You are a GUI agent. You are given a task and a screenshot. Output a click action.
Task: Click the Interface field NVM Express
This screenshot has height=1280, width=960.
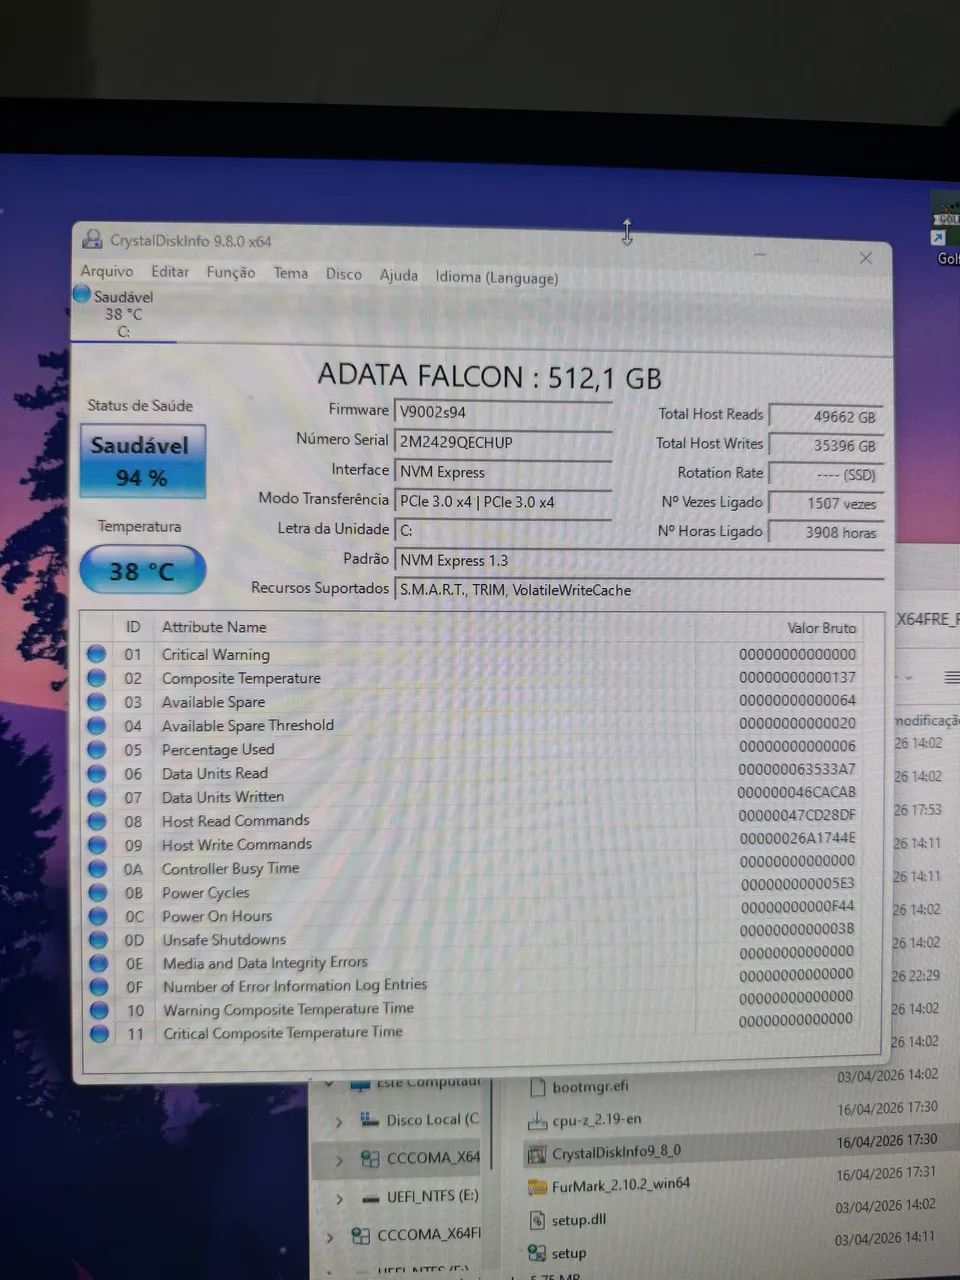[503, 472]
